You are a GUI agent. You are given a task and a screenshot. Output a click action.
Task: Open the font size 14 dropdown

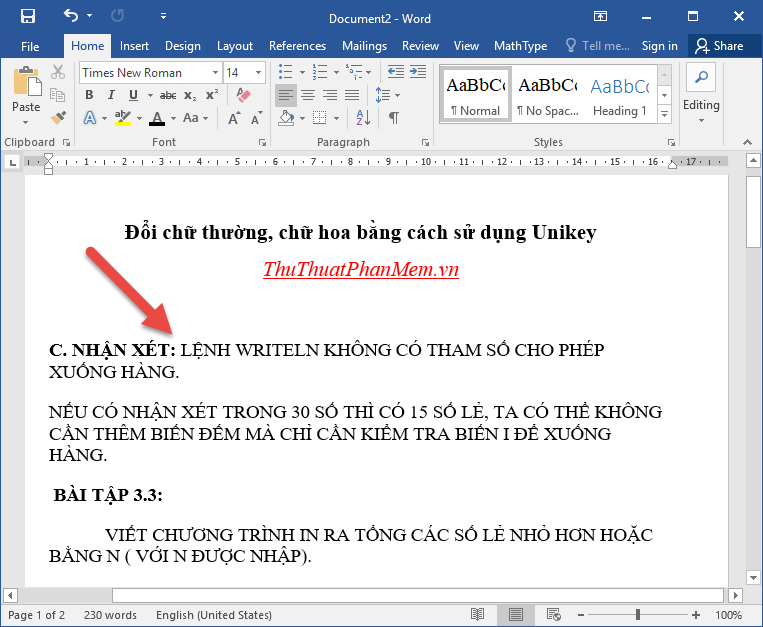(258, 73)
